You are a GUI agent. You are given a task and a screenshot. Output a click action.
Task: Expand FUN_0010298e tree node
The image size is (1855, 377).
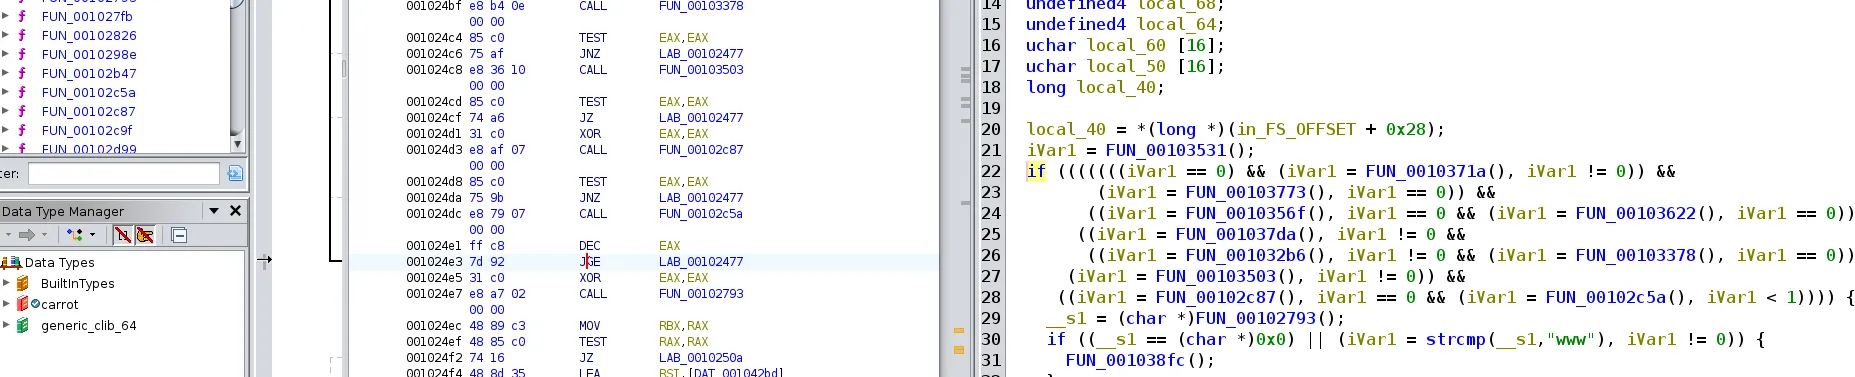point(6,54)
